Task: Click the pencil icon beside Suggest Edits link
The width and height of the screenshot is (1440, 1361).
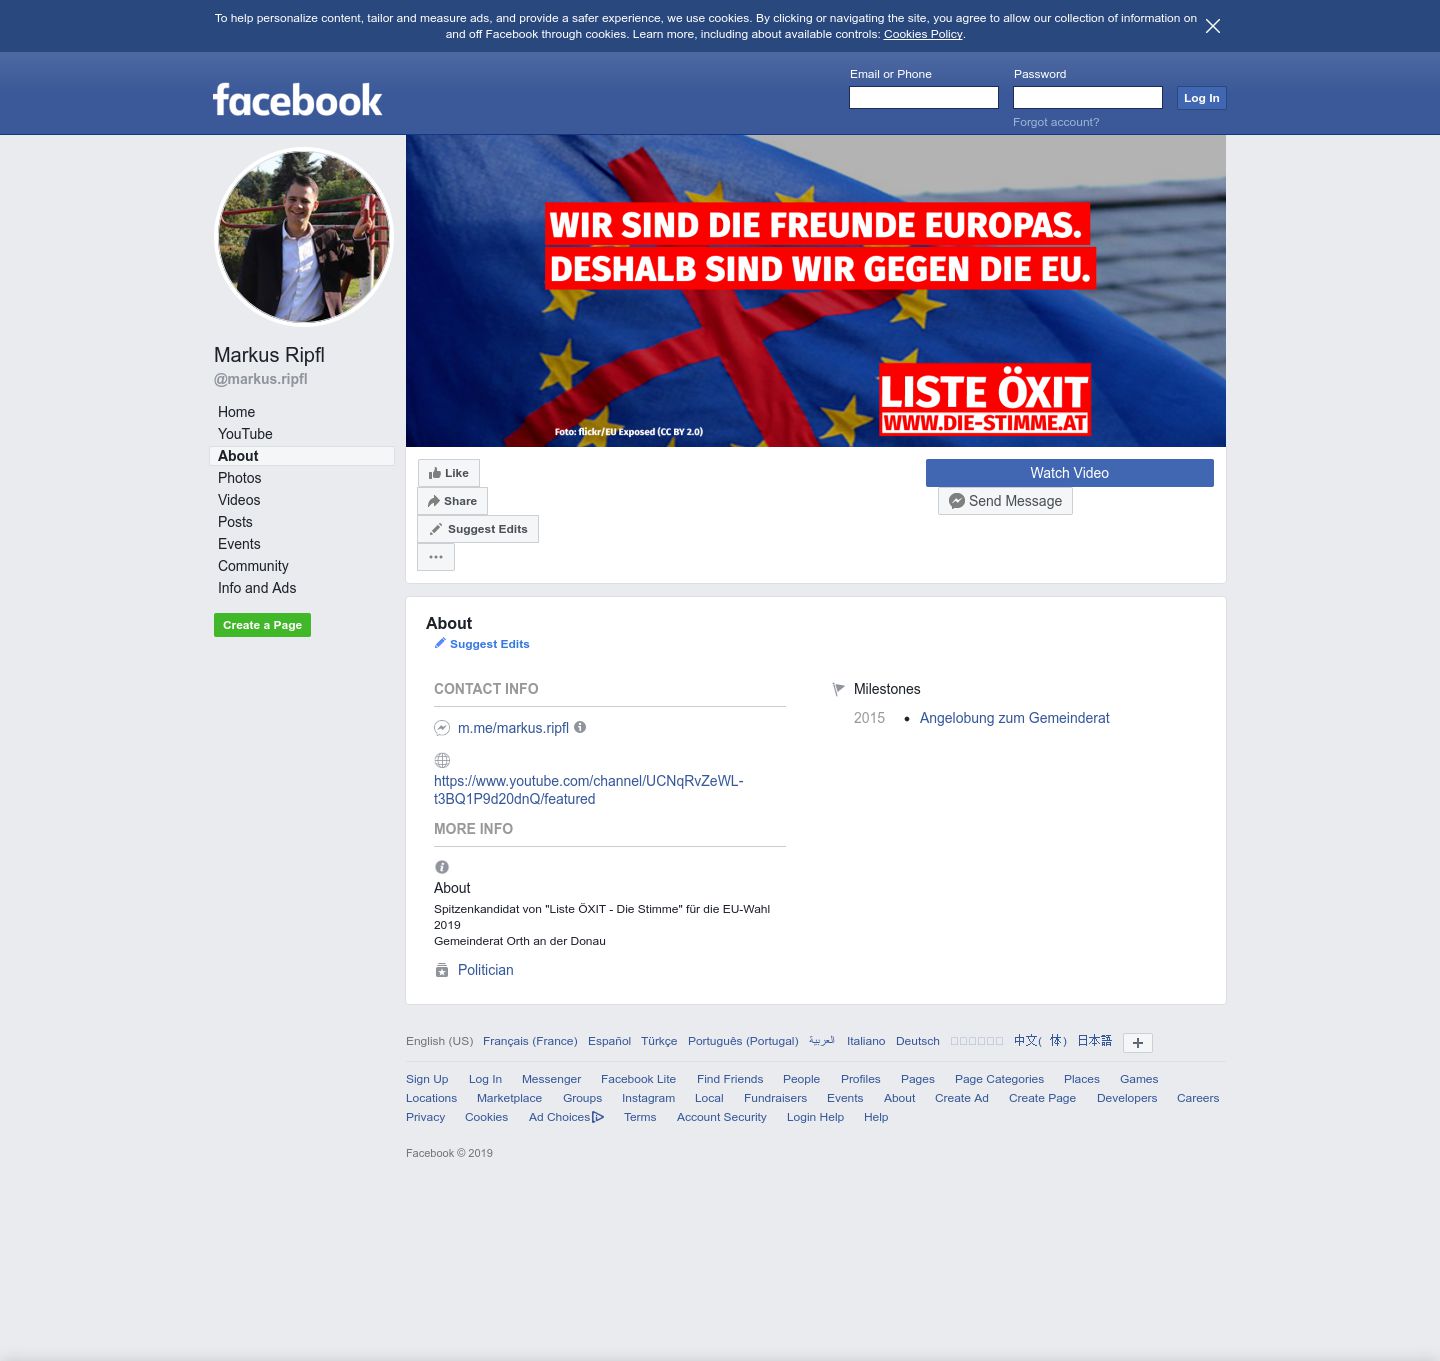Action: [440, 643]
